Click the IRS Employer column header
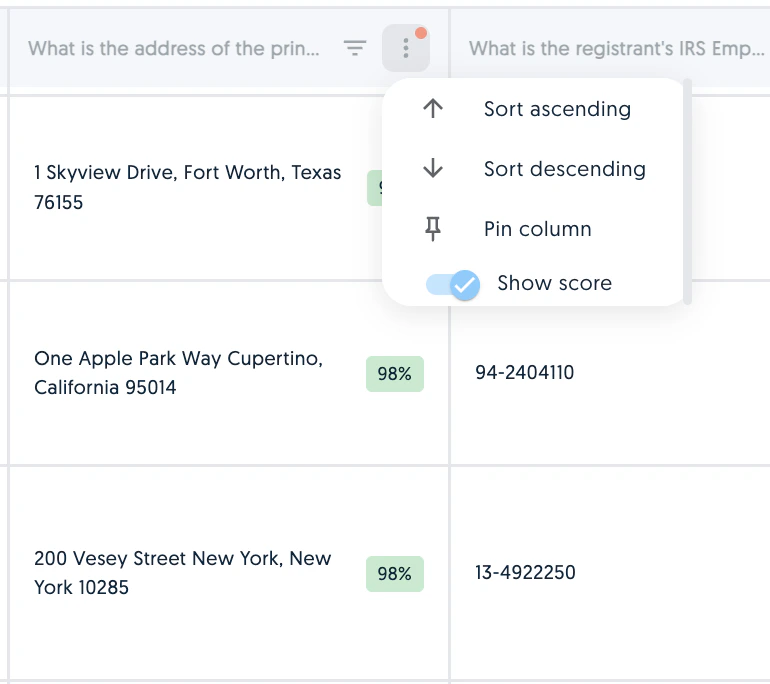770x684 pixels. pos(610,48)
